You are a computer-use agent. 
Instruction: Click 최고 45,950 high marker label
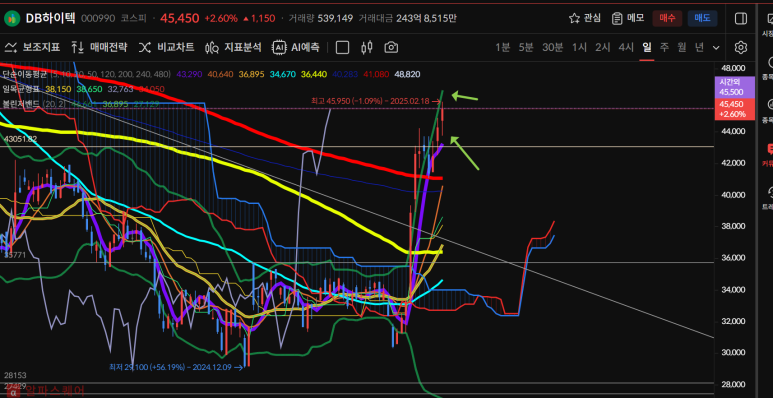click(x=375, y=101)
